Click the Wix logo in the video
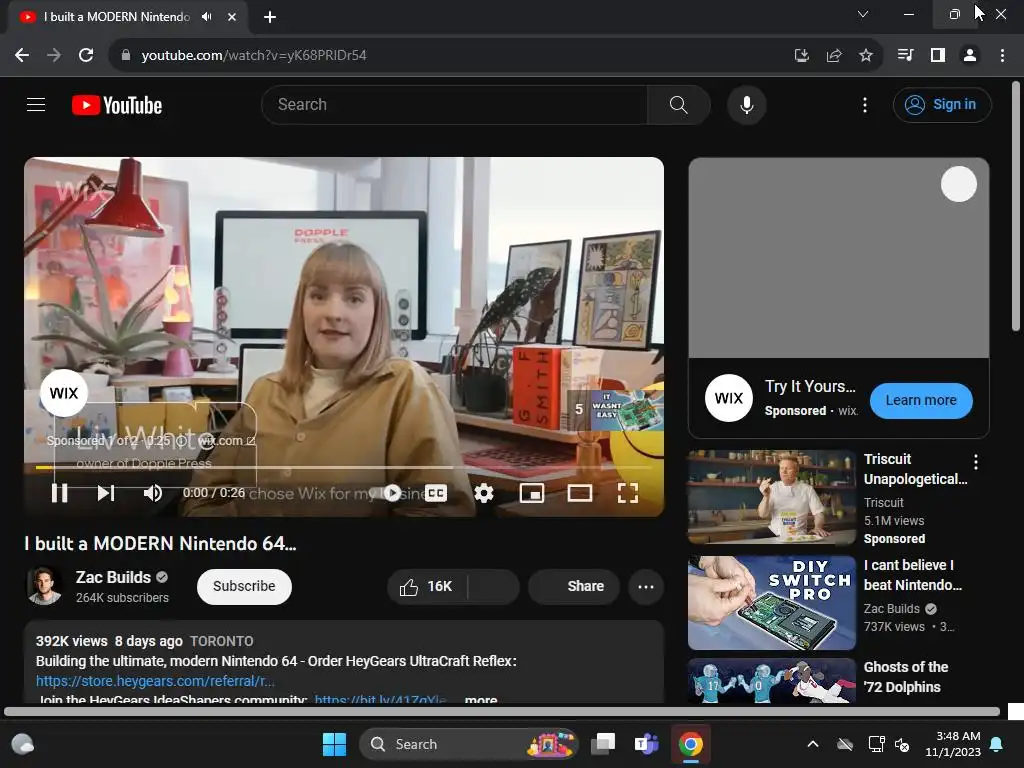The height and width of the screenshot is (768, 1024). [64, 393]
